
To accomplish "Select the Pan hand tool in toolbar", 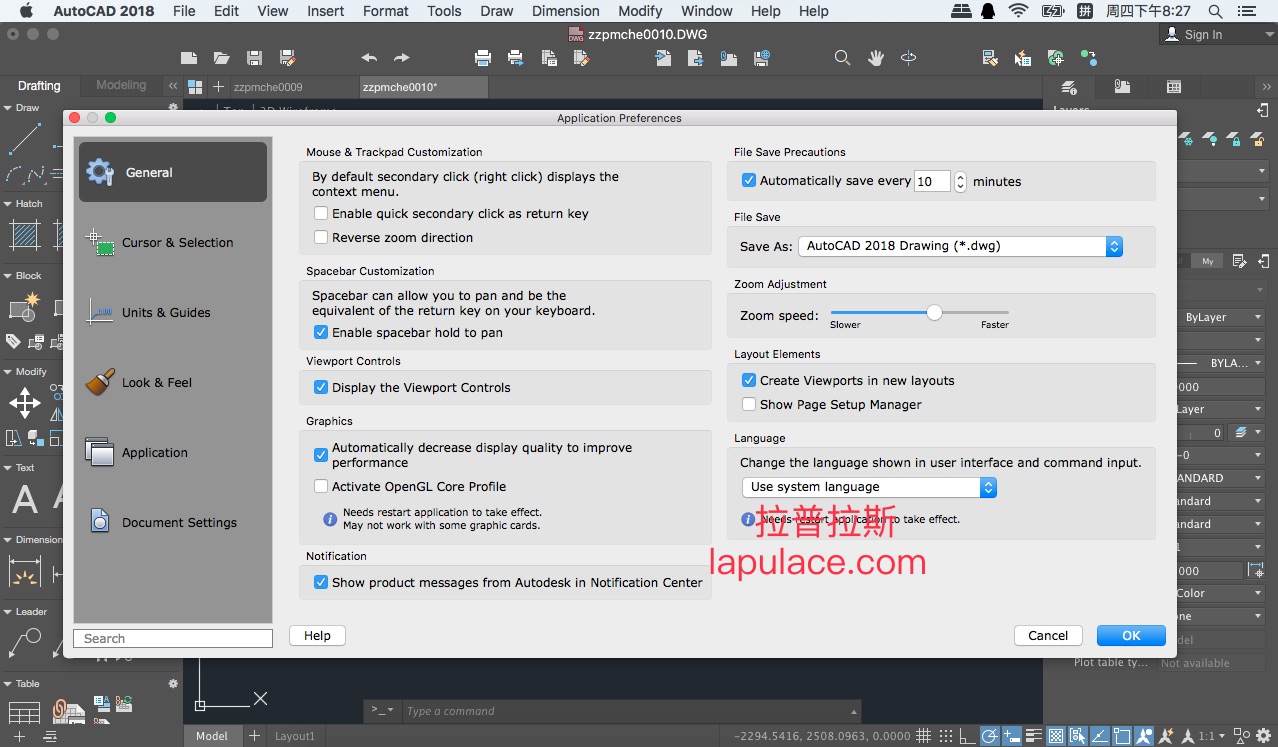I will 876,58.
